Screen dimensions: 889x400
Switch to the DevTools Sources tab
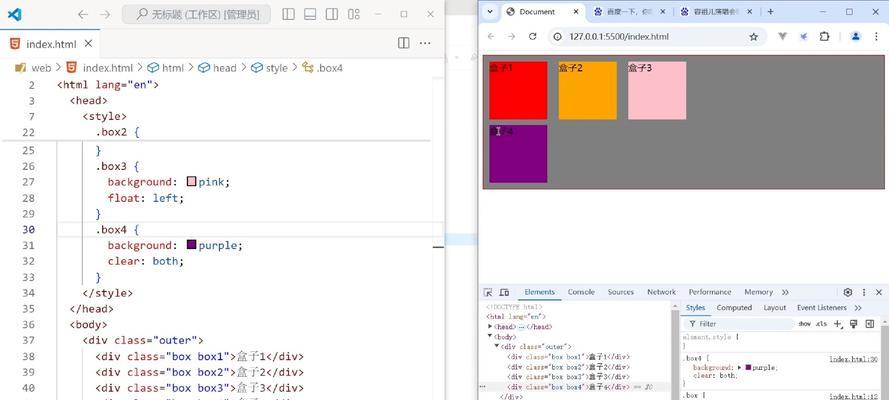(621, 292)
